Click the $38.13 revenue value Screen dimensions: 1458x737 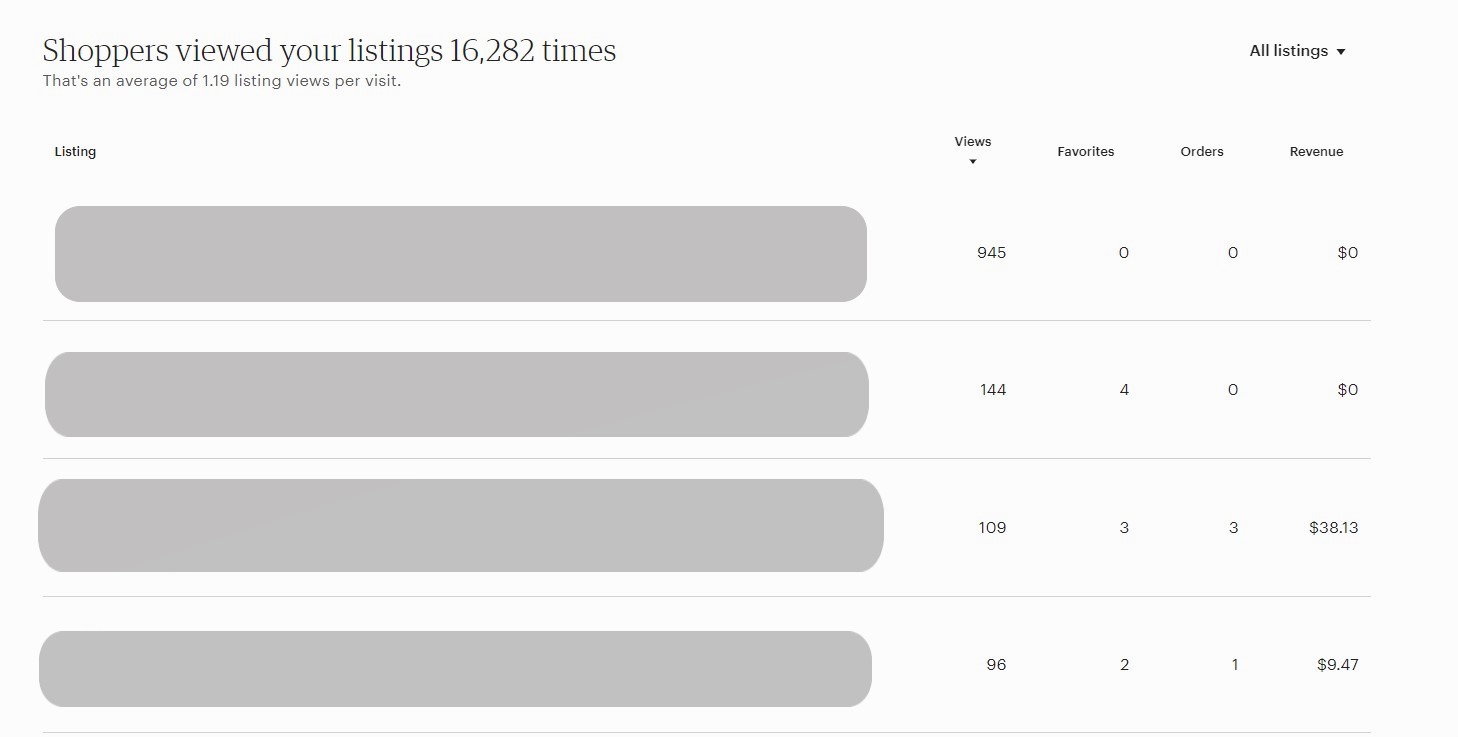click(1332, 527)
